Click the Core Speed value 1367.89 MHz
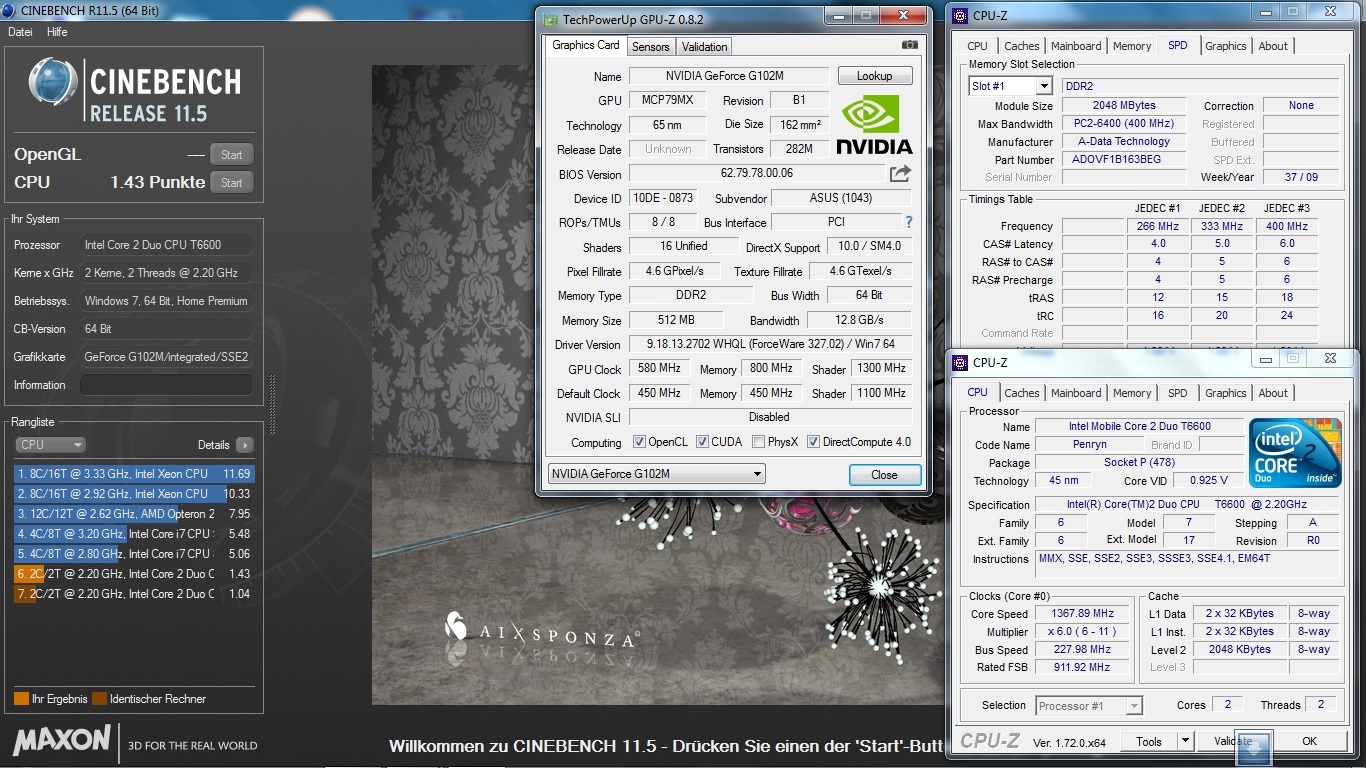Viewport: 1366px width, 768px height. coord(1082,613)
